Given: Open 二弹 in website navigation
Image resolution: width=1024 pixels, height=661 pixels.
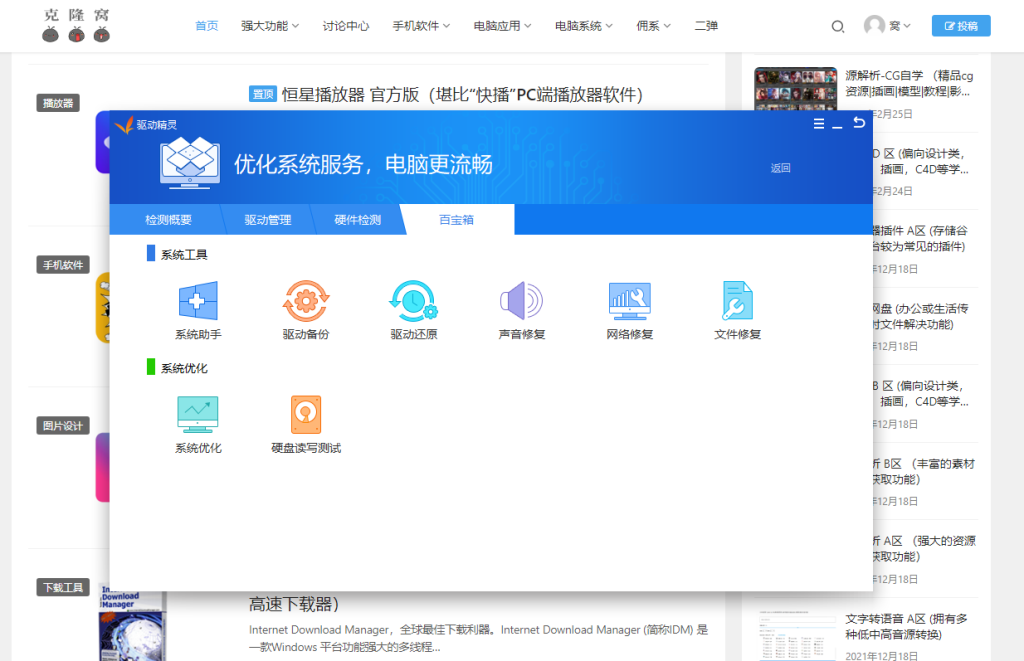Looking at the screenshot, I should click(706, 25).
